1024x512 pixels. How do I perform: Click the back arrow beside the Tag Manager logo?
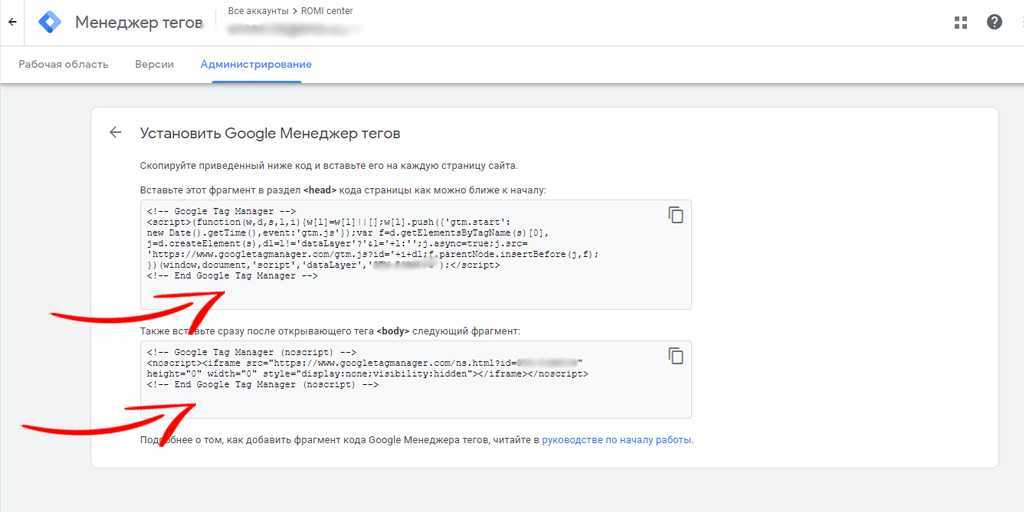(12, 21)
